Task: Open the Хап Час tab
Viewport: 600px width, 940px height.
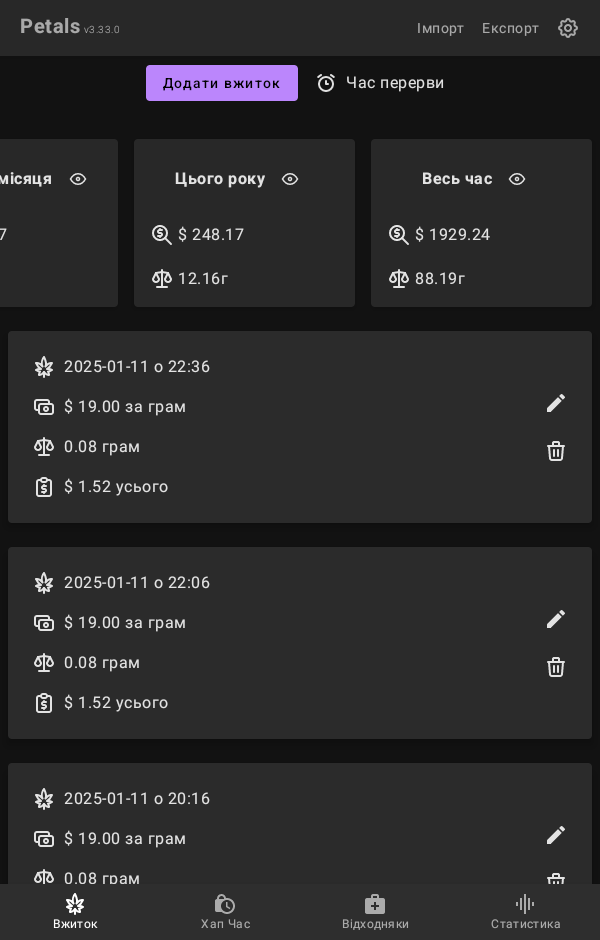Action: [x=225, y=911]
